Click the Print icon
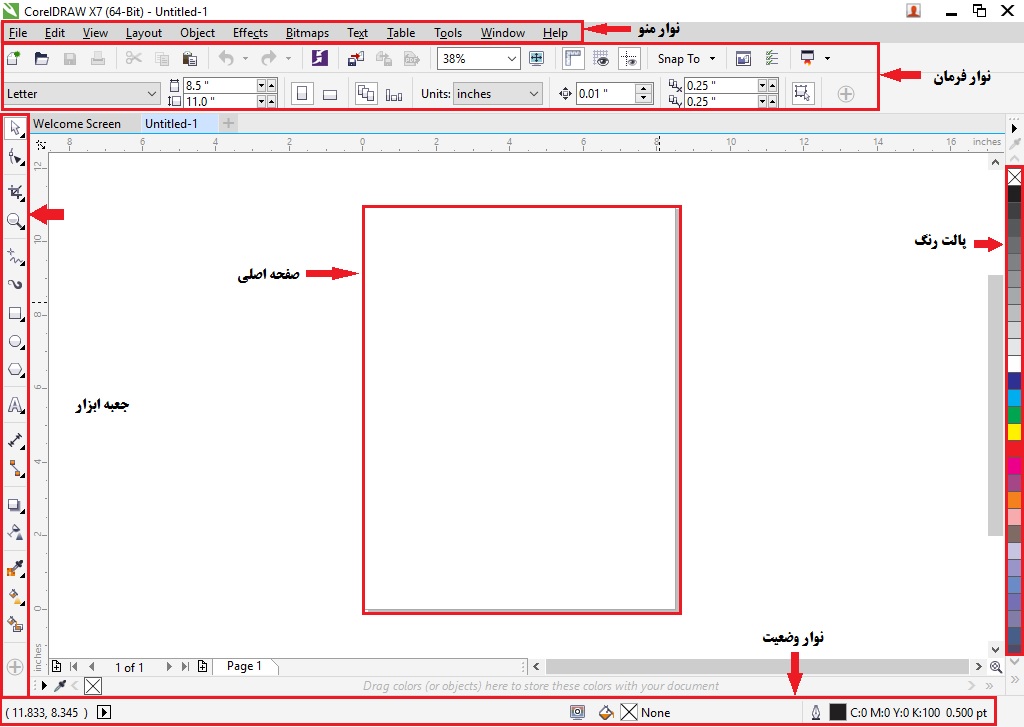Viewport: 1024px width, 727px height. pos(98,59)
